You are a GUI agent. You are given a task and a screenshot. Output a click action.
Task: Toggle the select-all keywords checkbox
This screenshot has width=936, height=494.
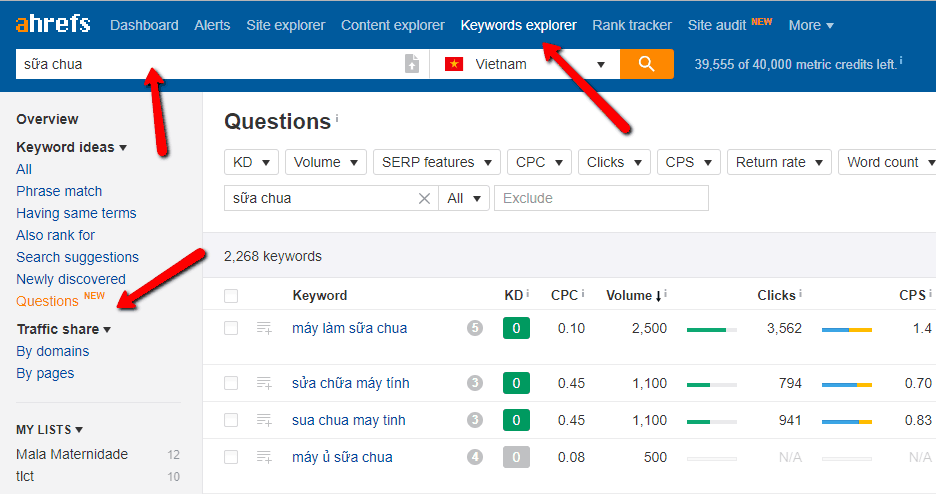(x=232, y=296)
